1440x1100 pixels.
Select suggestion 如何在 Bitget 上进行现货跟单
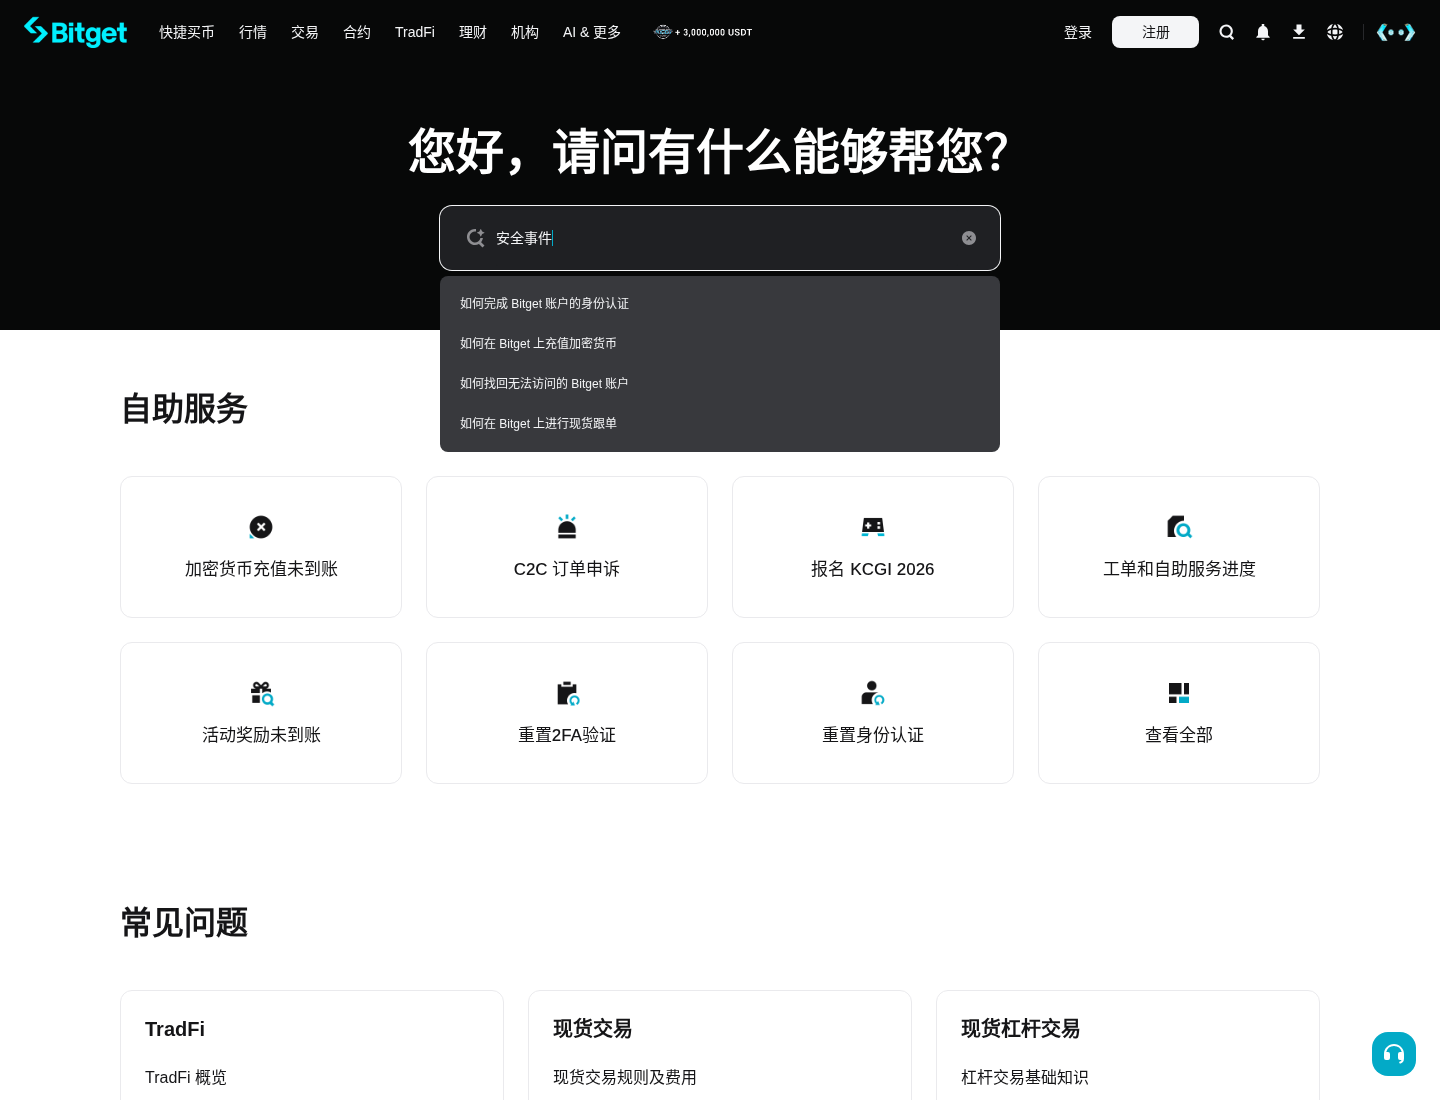click(720, 423)
